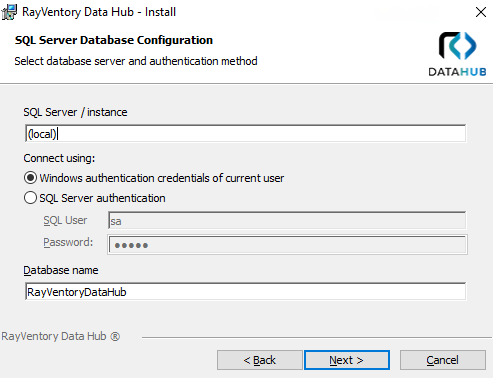Focus the Database name input box
The width and height of the screenshot is (493, 378).
click(245, 292)
